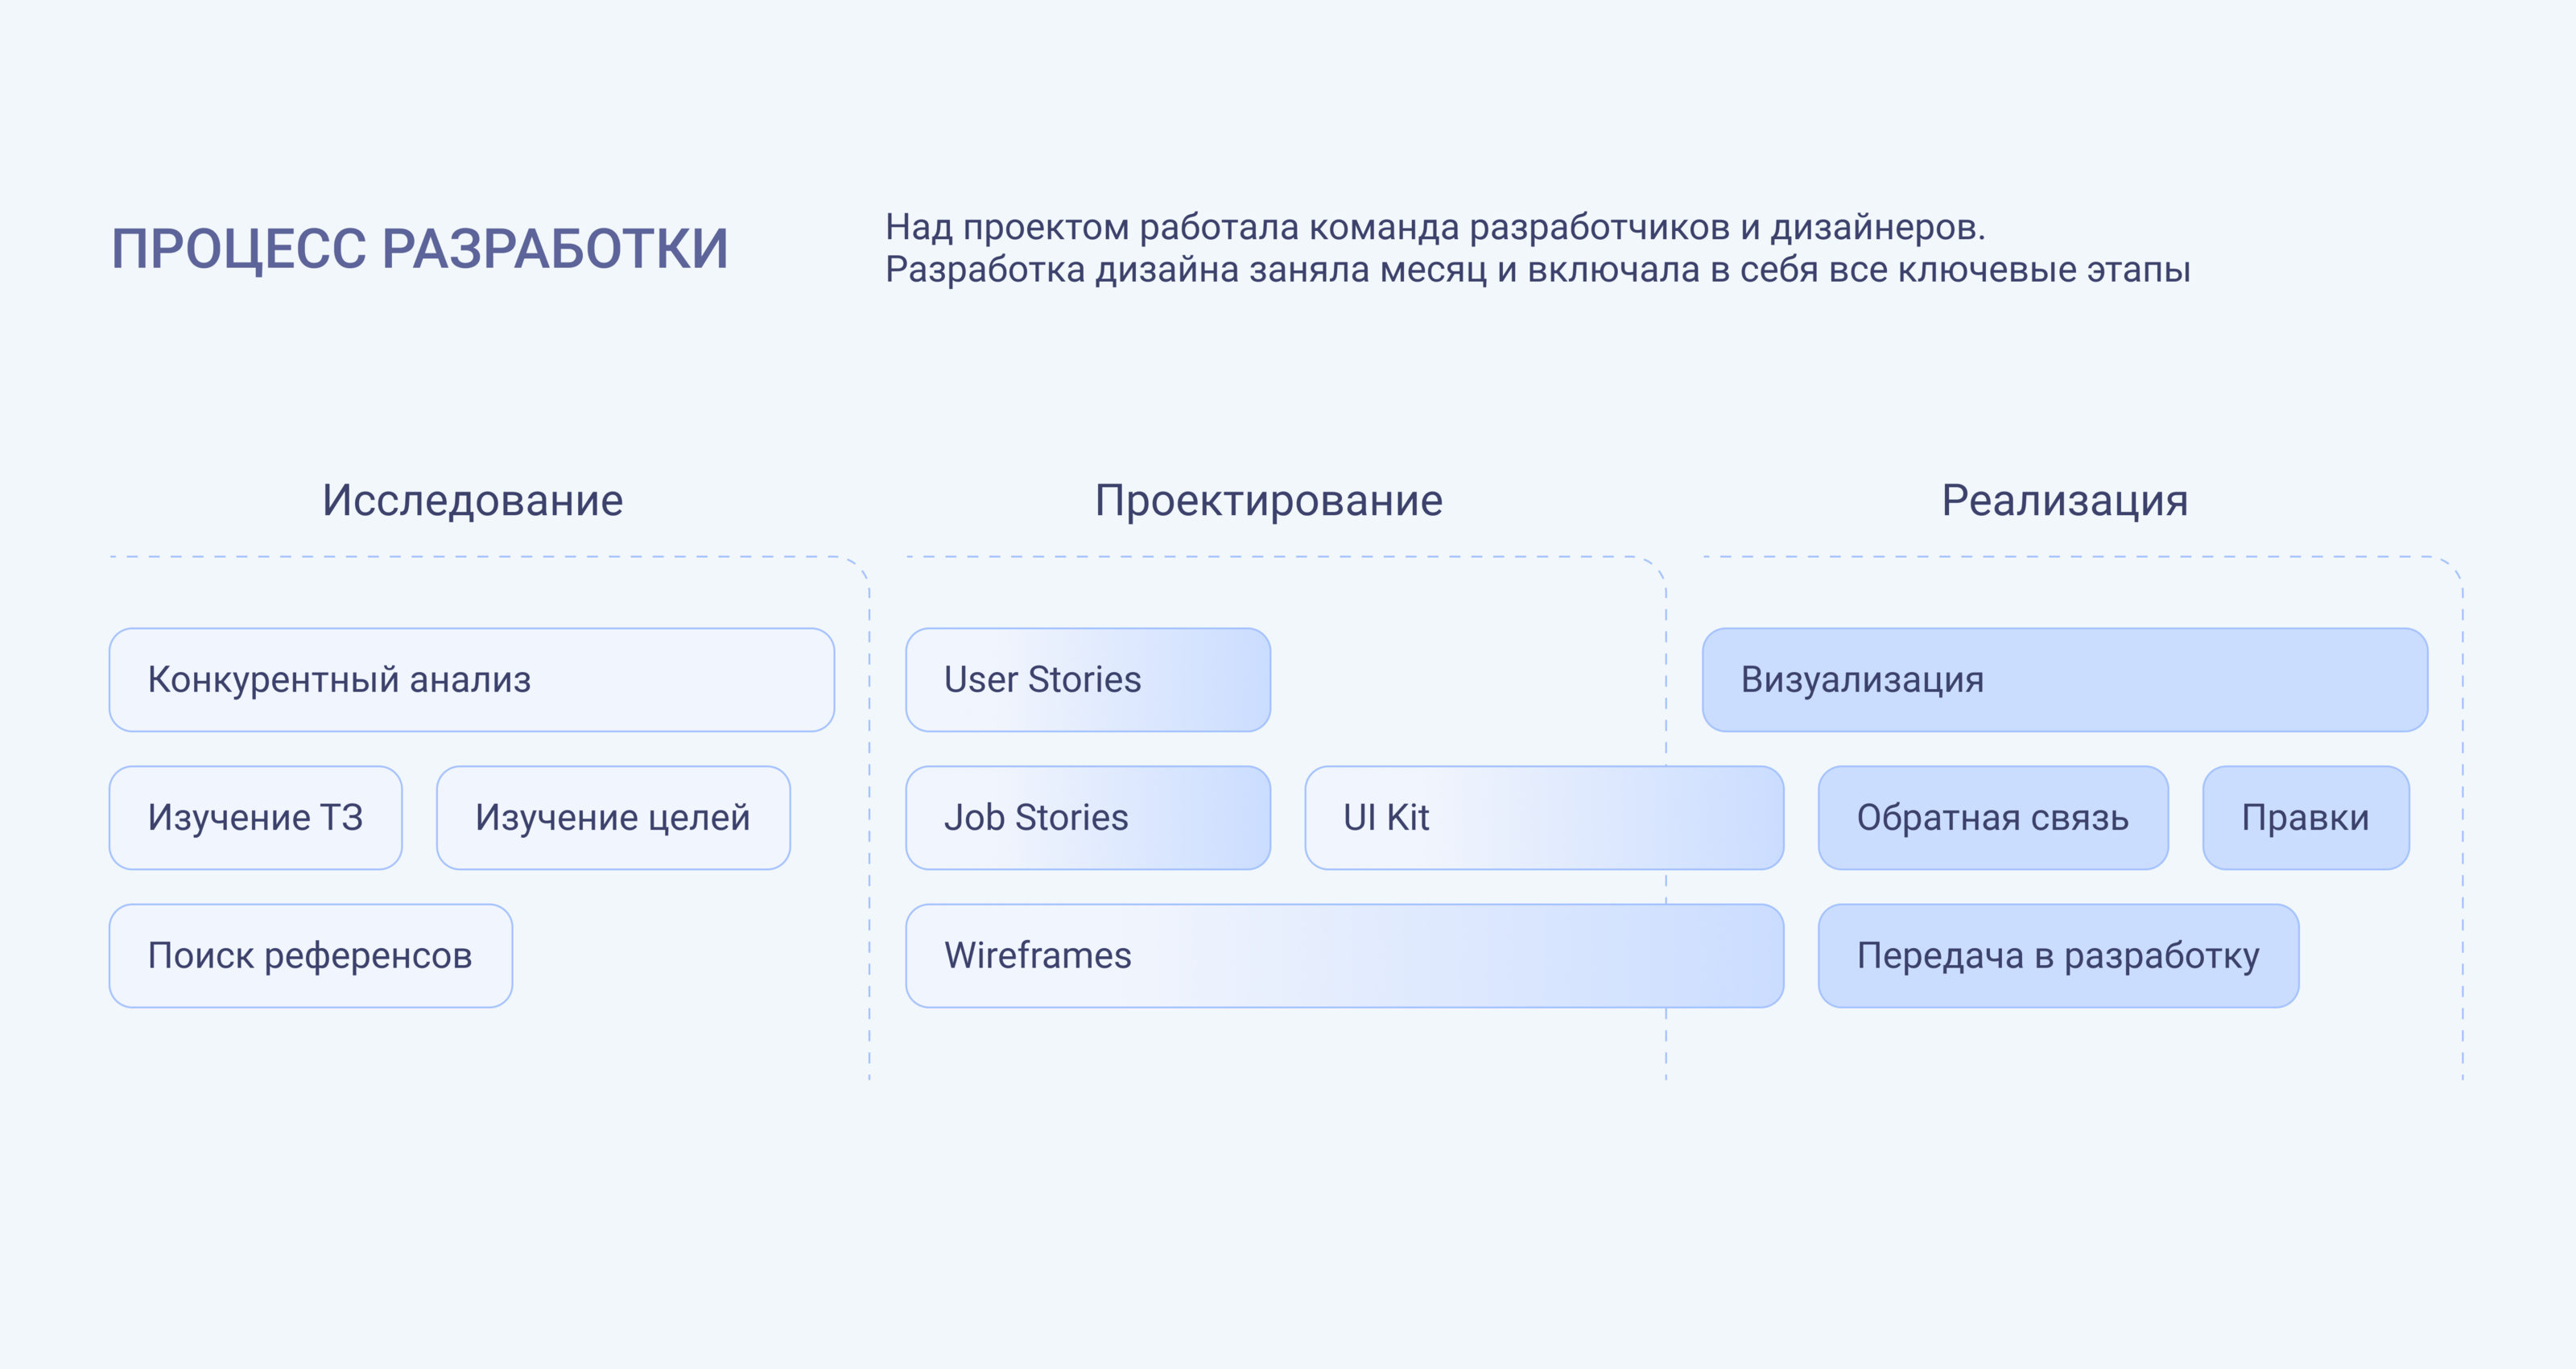
Task: Select the Wireframes bar
Action: click(1343, 956)
